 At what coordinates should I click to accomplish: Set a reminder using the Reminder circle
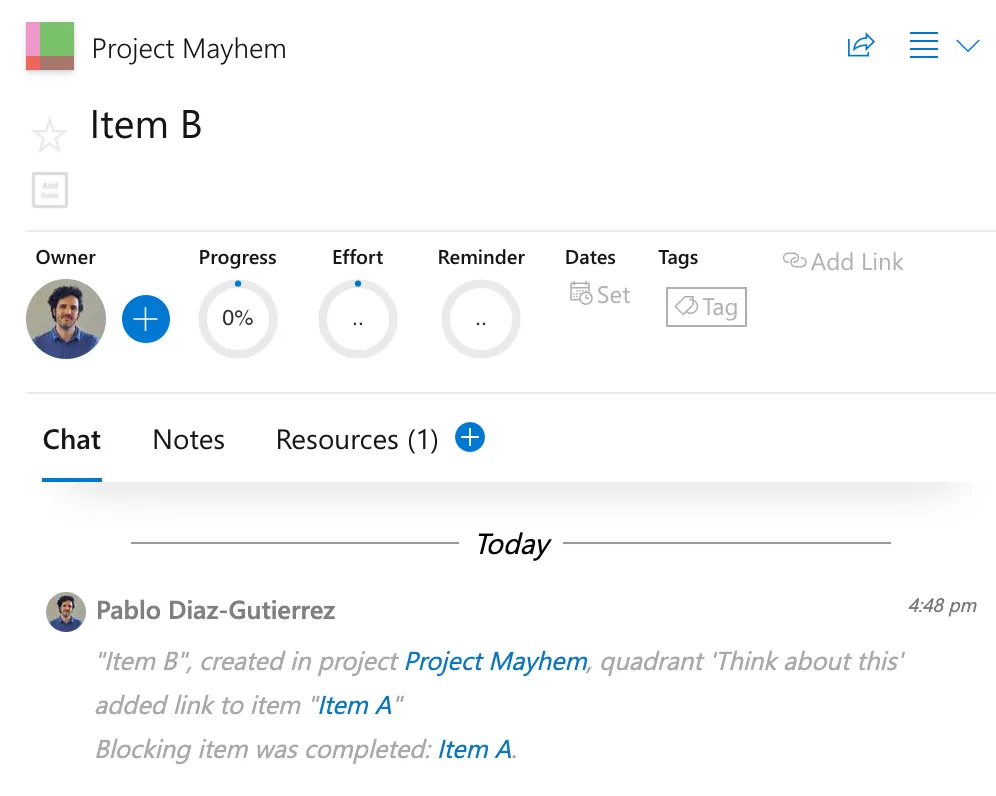tap(481, 319)
